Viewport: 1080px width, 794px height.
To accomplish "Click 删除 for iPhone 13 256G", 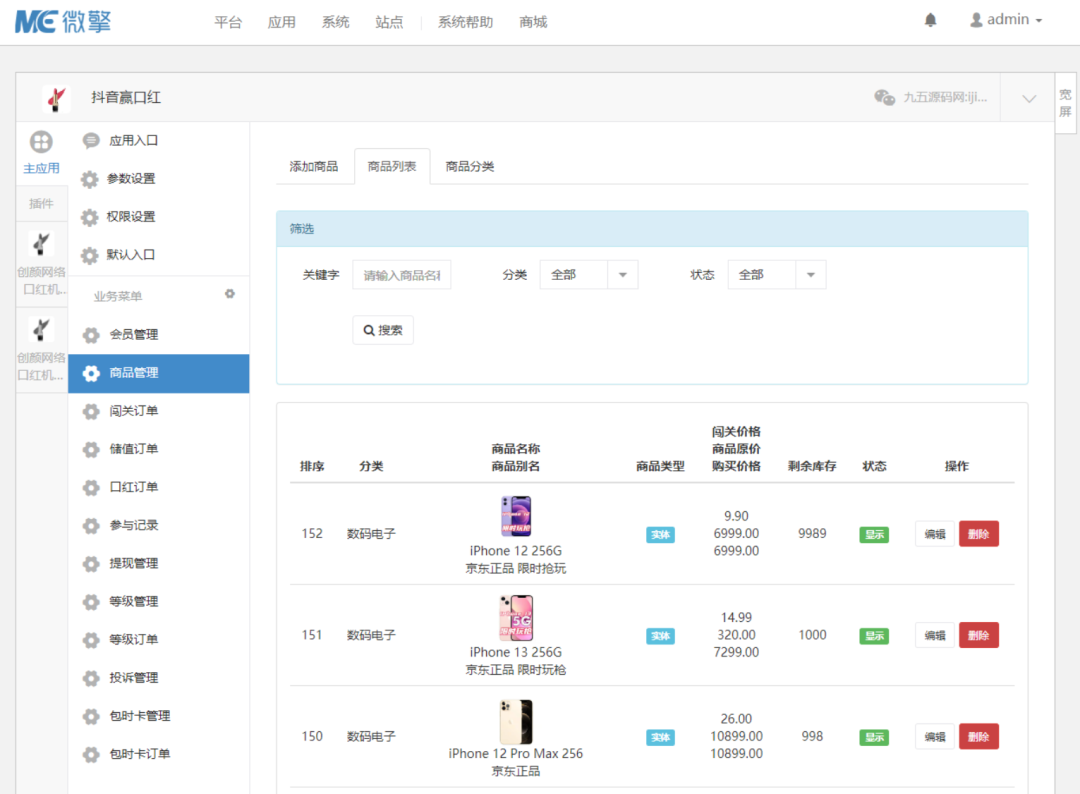I will 979,636.
